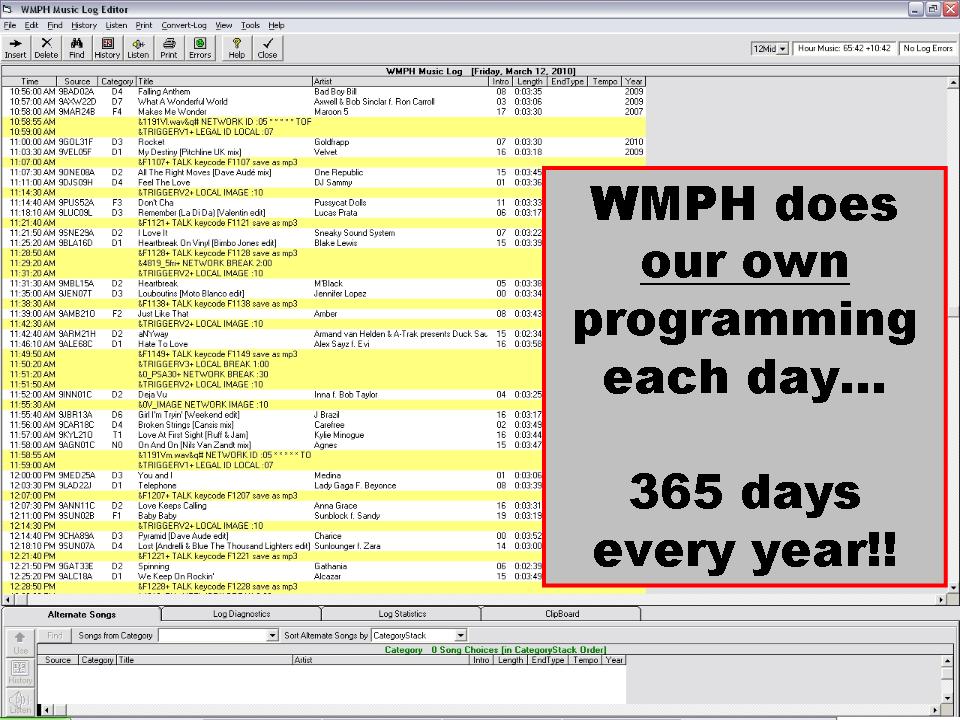Open the Songs from Category dropdown

(273, 636)
